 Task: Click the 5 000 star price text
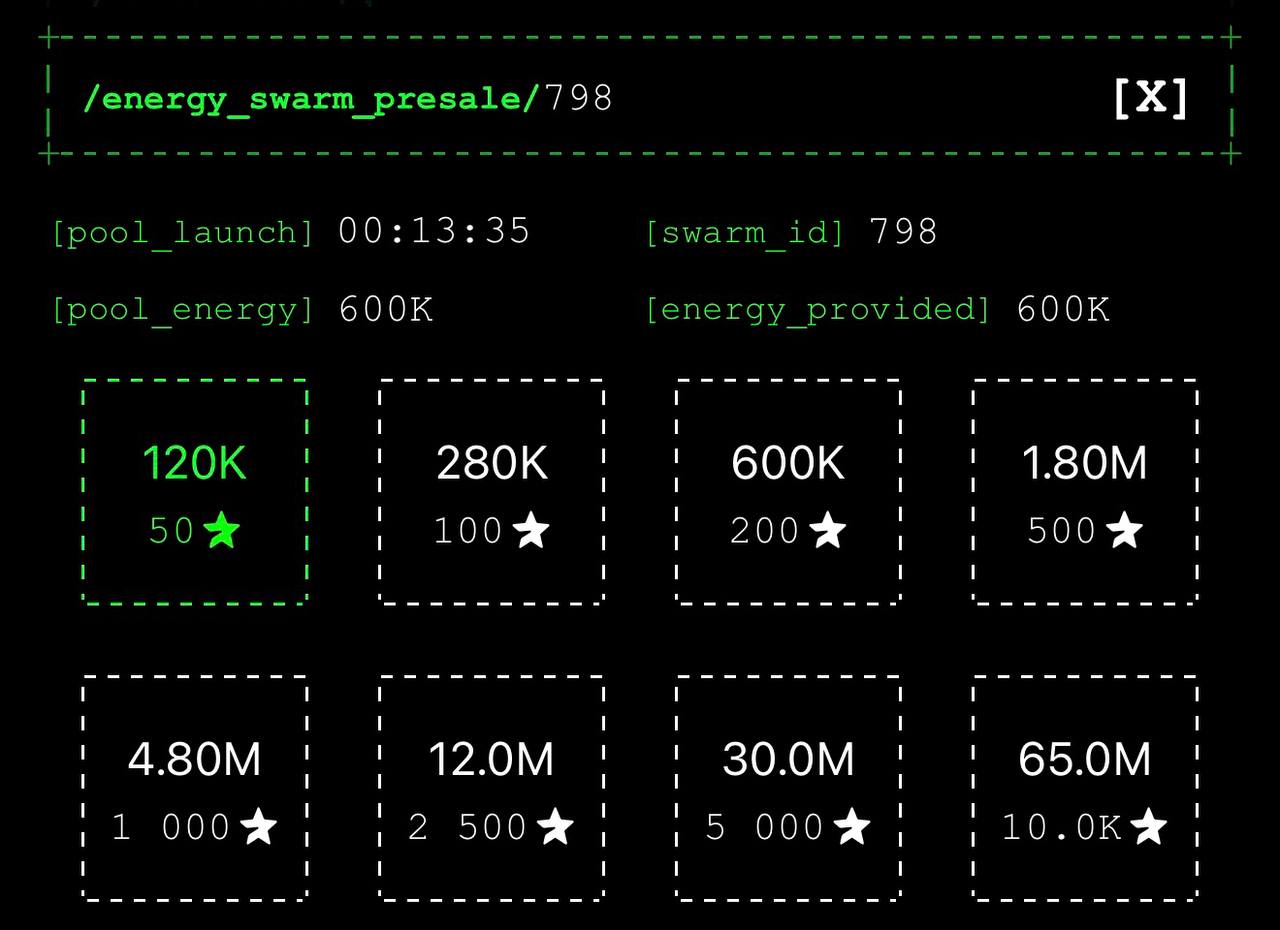765,827
